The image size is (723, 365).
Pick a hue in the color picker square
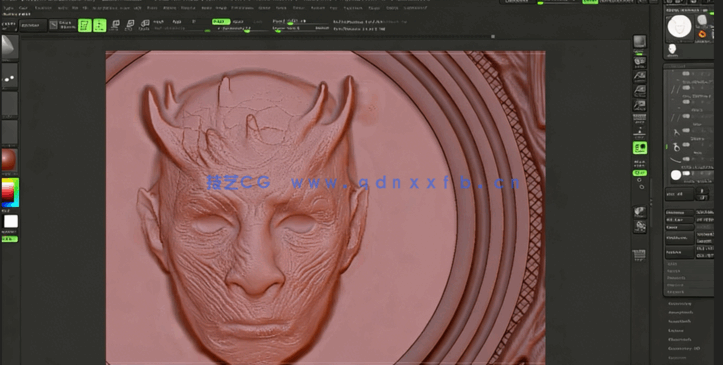(10, 192)
